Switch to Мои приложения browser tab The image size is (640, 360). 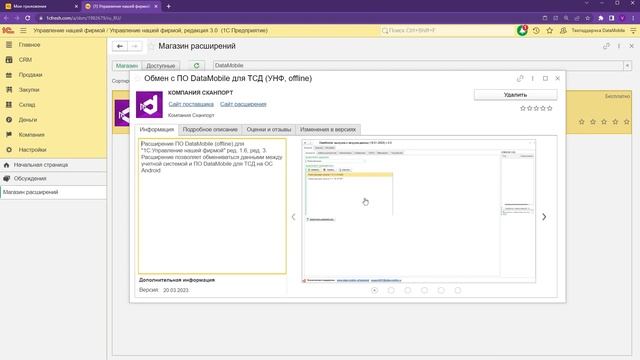[x=41, y=6]
